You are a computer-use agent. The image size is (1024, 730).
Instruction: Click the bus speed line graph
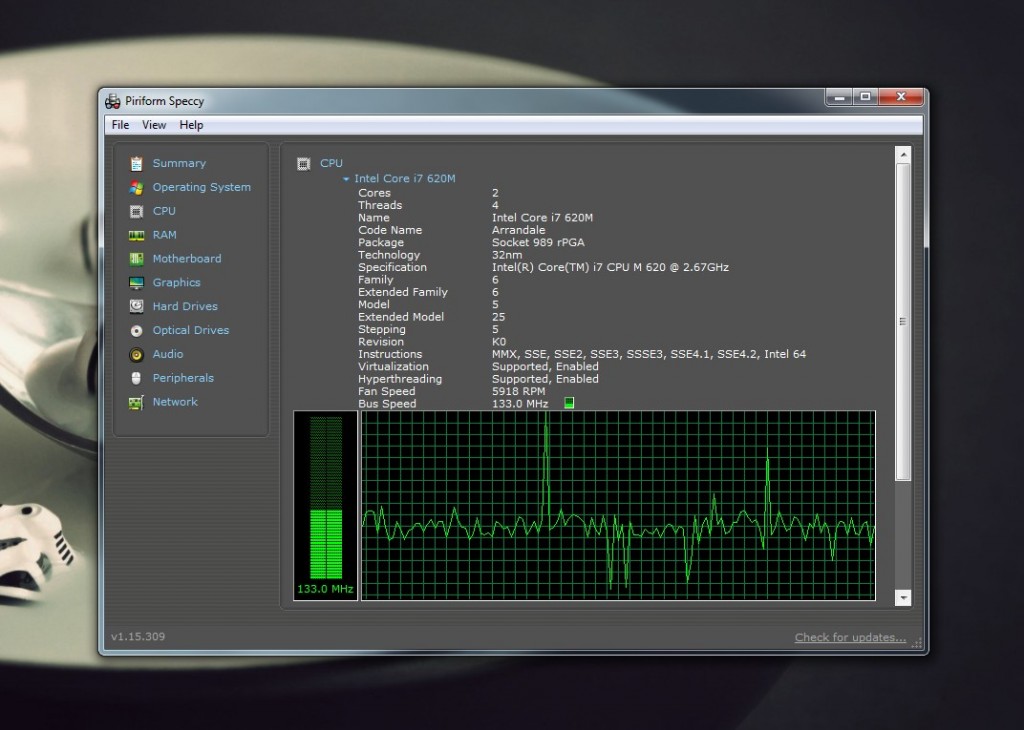click(x=618, y=505)
